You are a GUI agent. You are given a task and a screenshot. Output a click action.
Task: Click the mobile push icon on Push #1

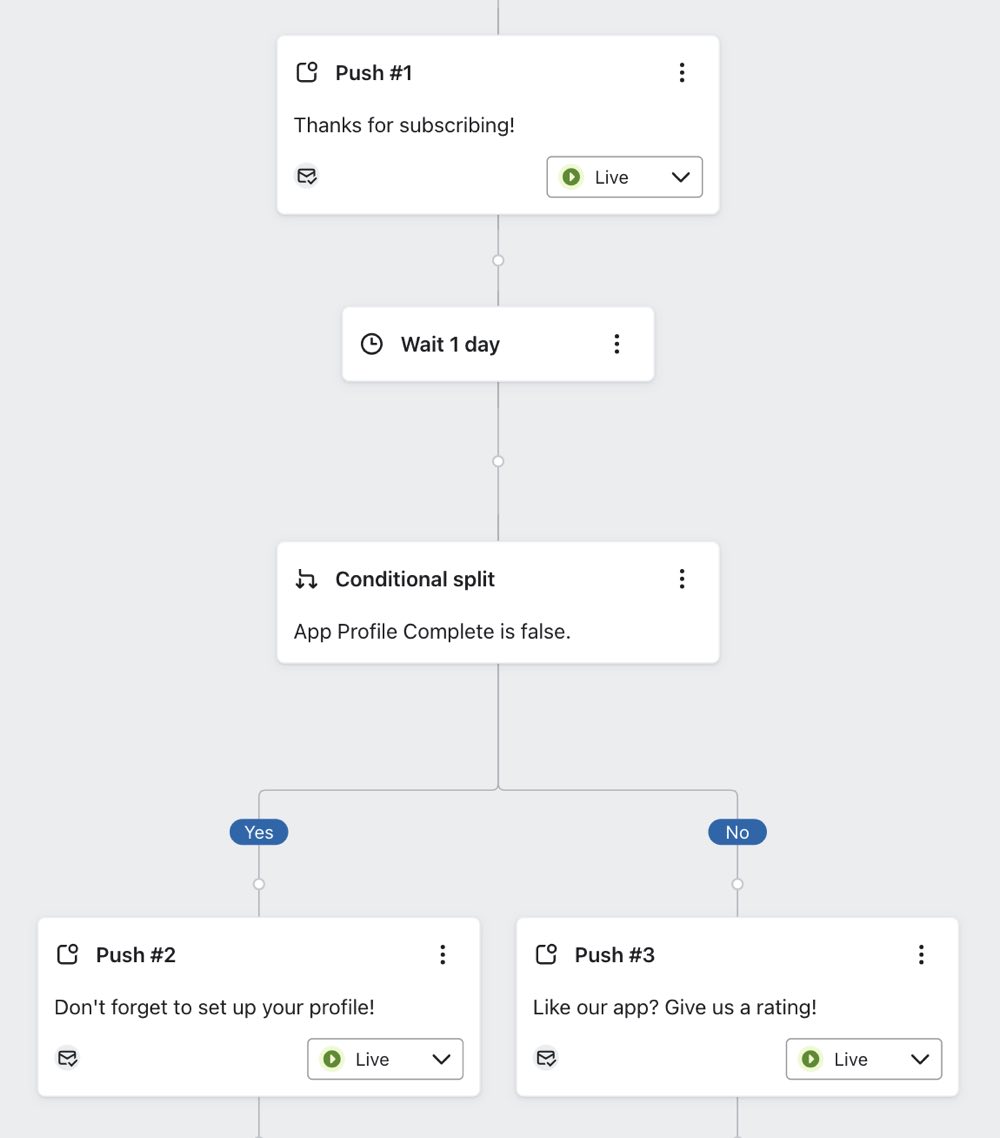(x=307, y=72)
